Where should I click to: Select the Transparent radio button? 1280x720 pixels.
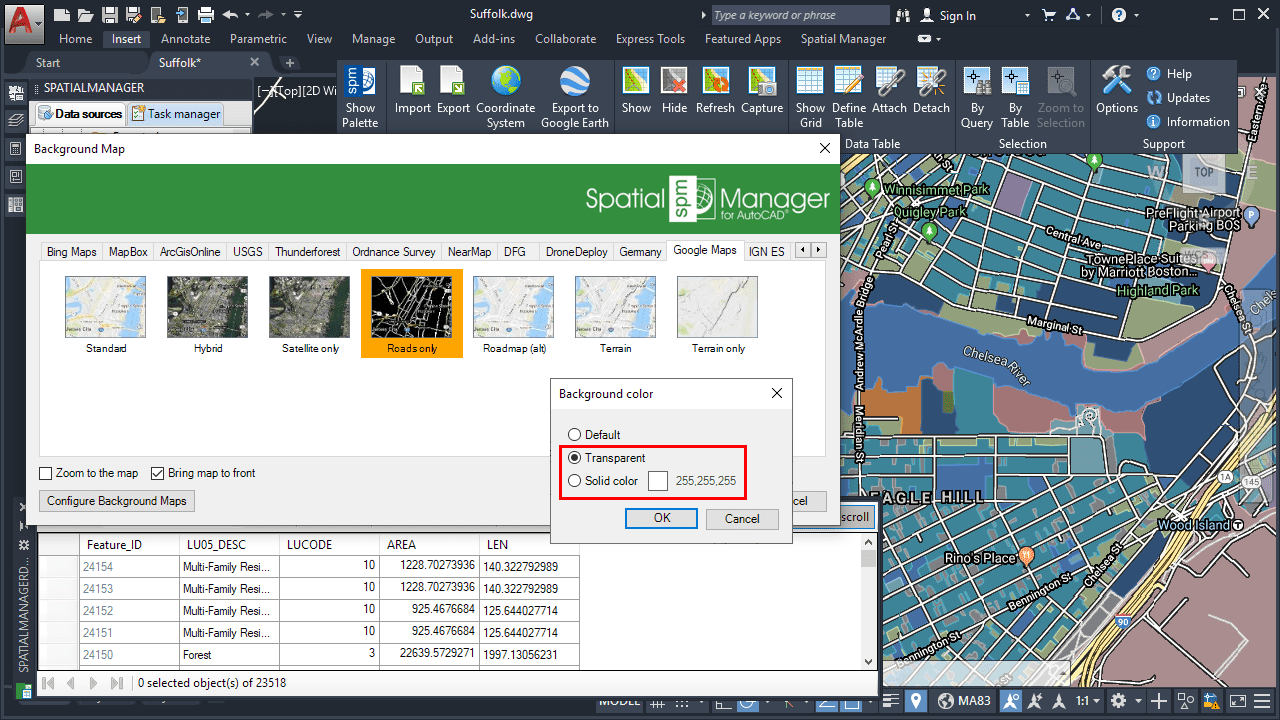574,458
